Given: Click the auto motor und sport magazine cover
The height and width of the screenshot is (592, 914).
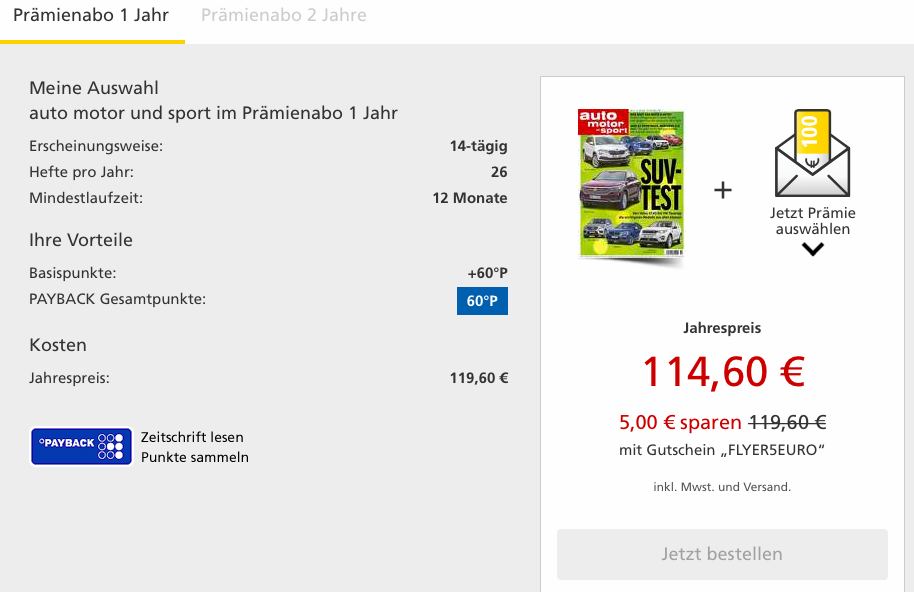Looking at the screenshot, I should [x=631, y=185].
